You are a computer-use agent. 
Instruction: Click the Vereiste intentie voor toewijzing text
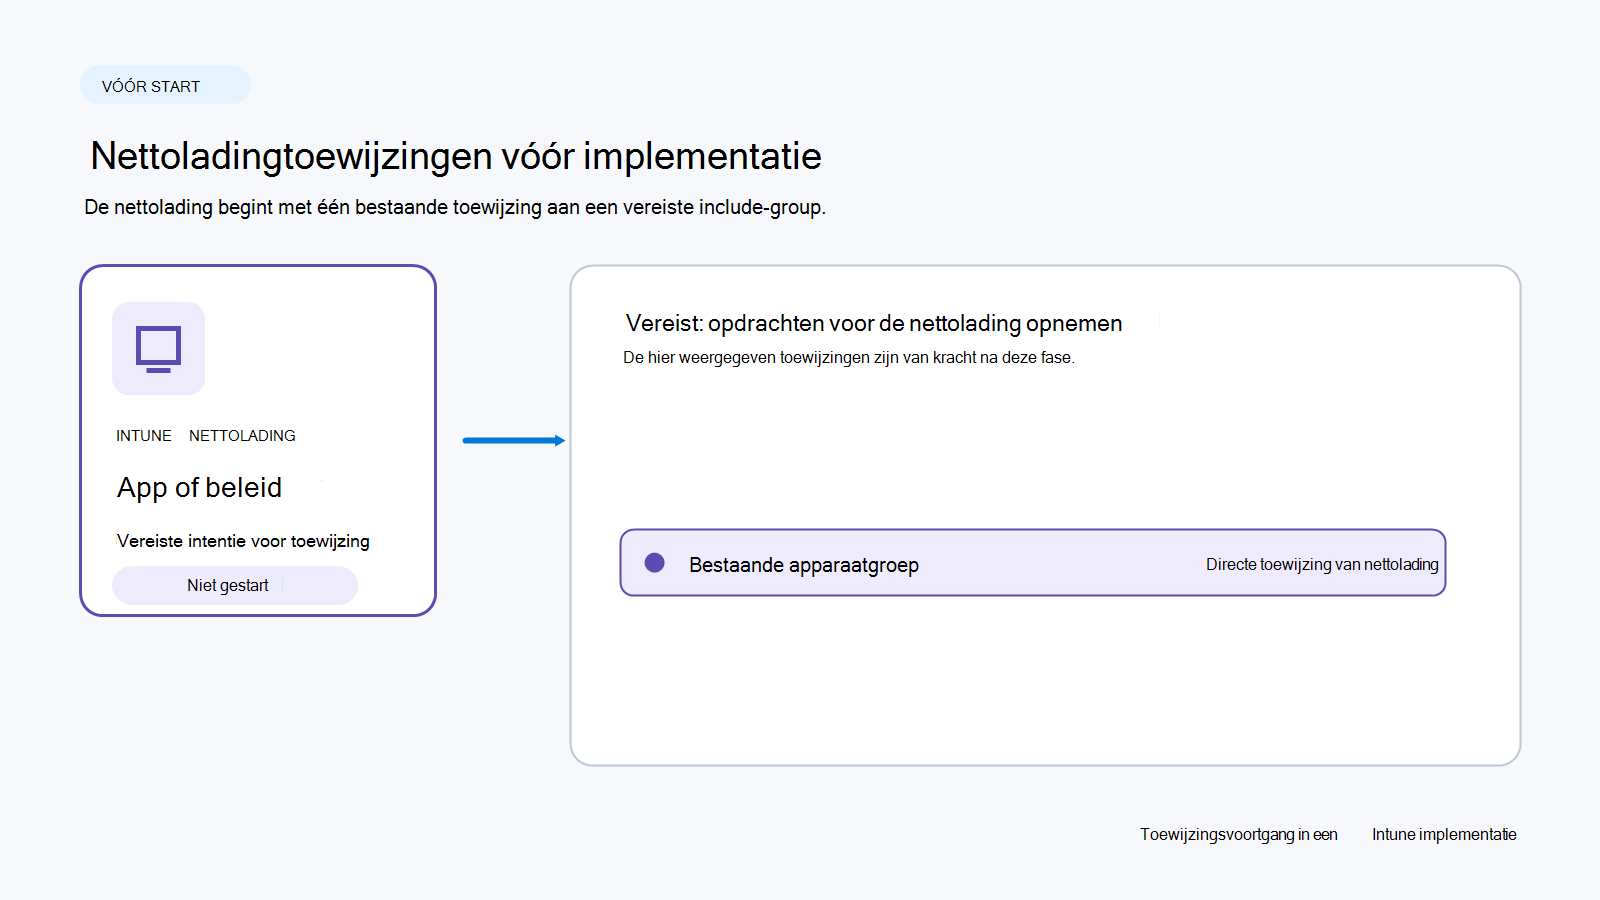point(243,541)
